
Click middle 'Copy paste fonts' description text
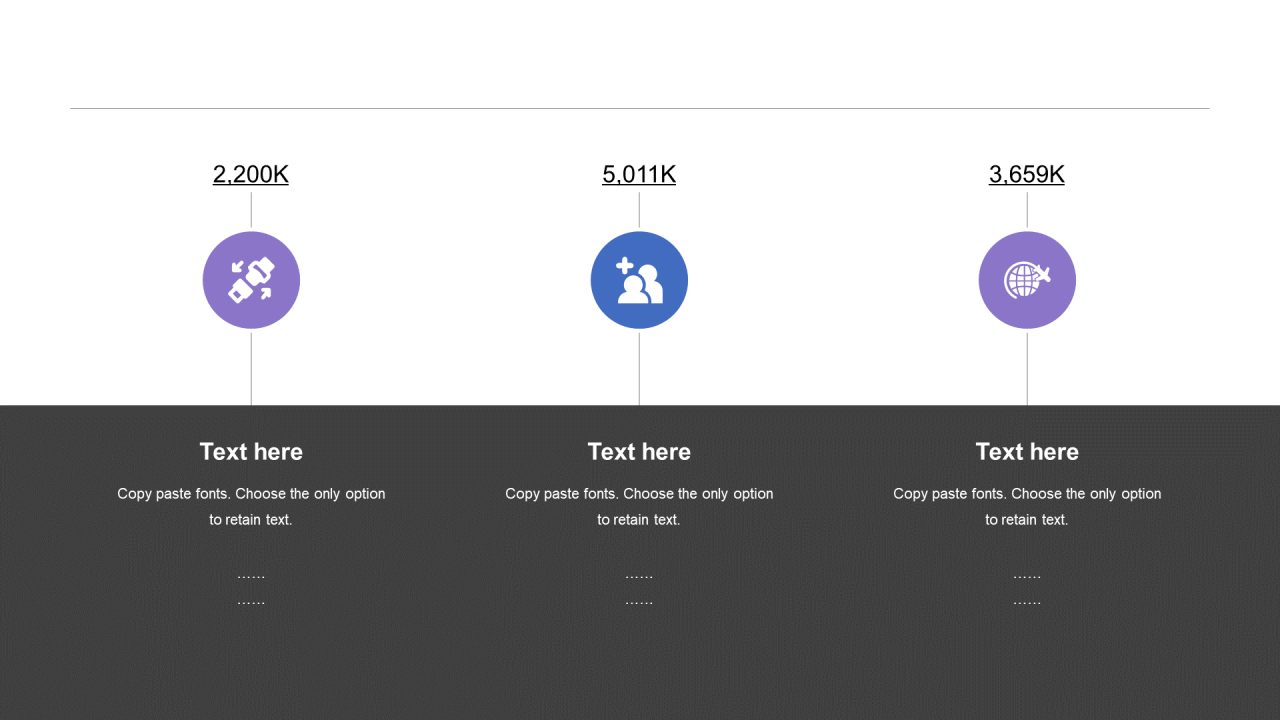point(639,507)
